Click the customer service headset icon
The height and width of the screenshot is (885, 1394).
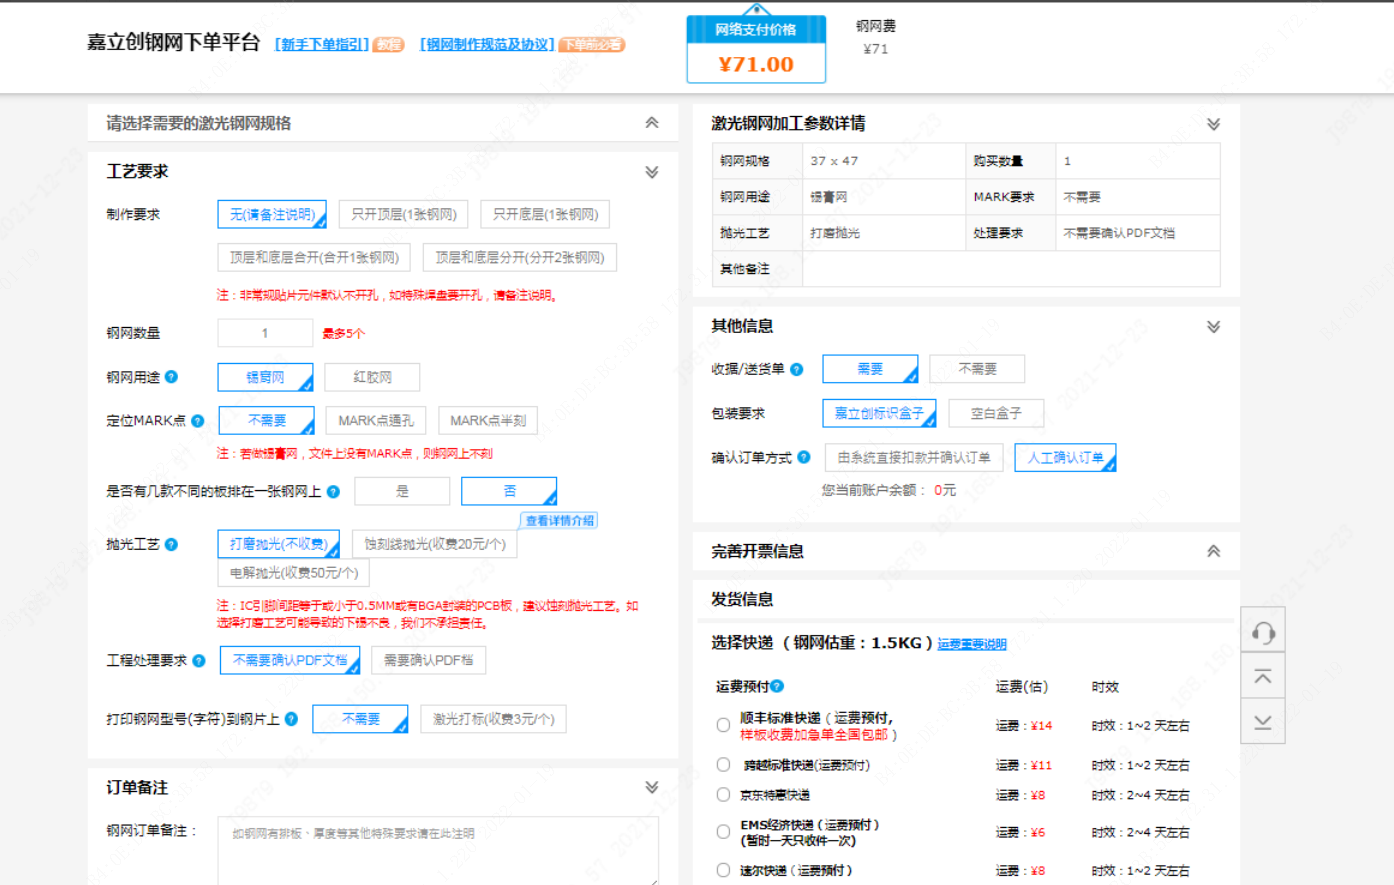[x=1263, y=632]
